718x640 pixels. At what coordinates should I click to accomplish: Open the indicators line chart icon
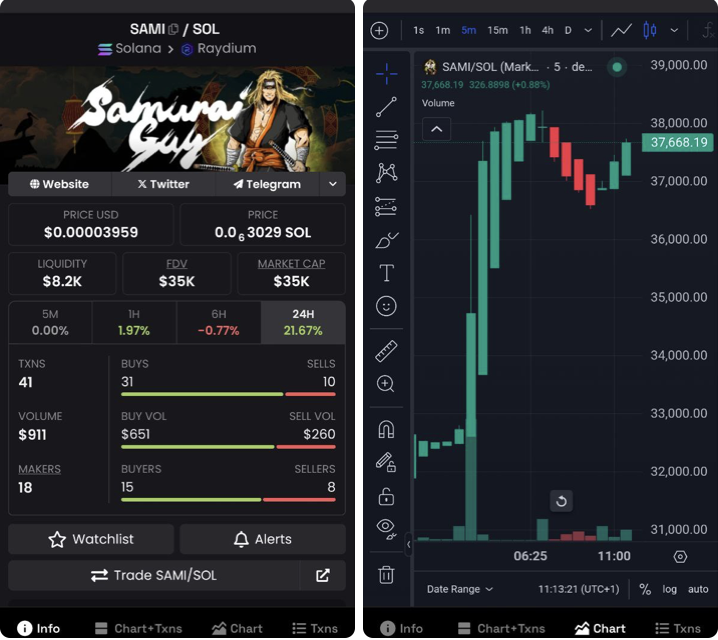coord(621,31)
